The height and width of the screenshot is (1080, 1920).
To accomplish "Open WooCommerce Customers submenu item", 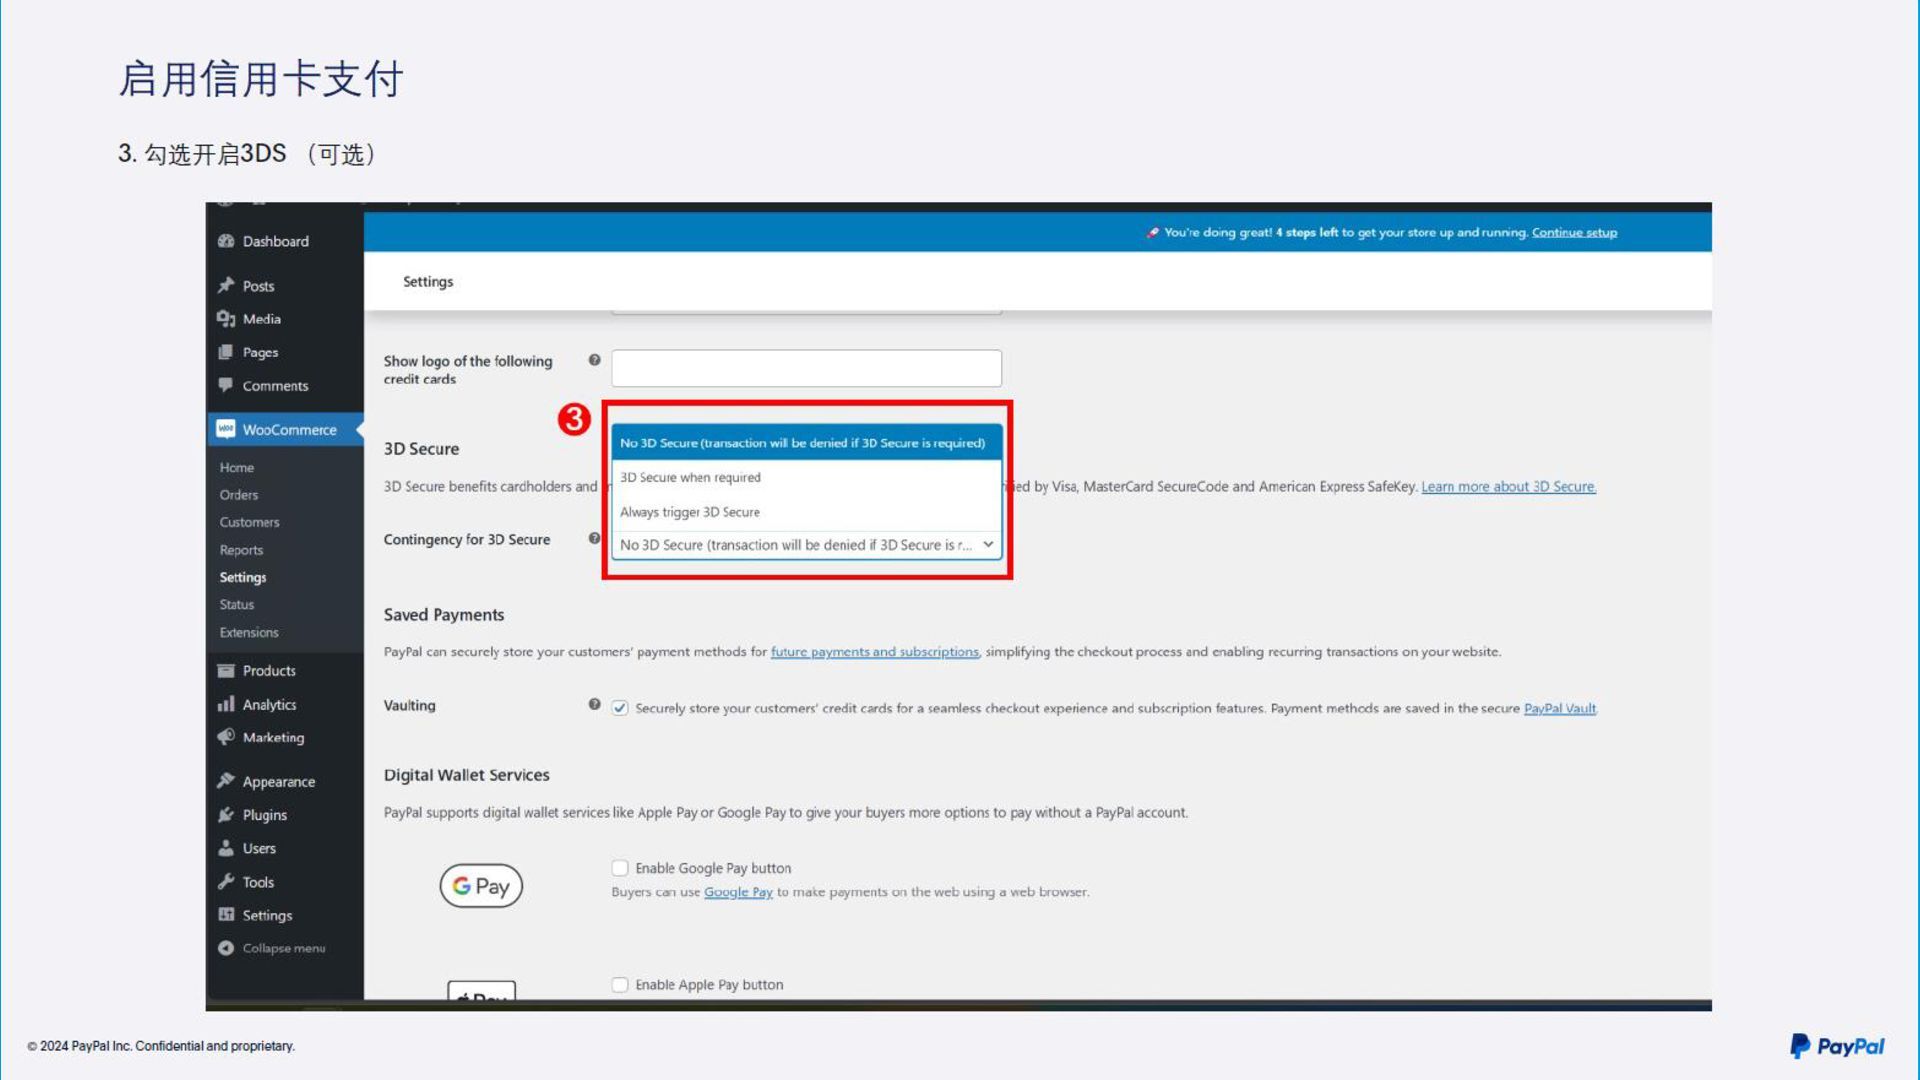I will (x=250, y=522).
